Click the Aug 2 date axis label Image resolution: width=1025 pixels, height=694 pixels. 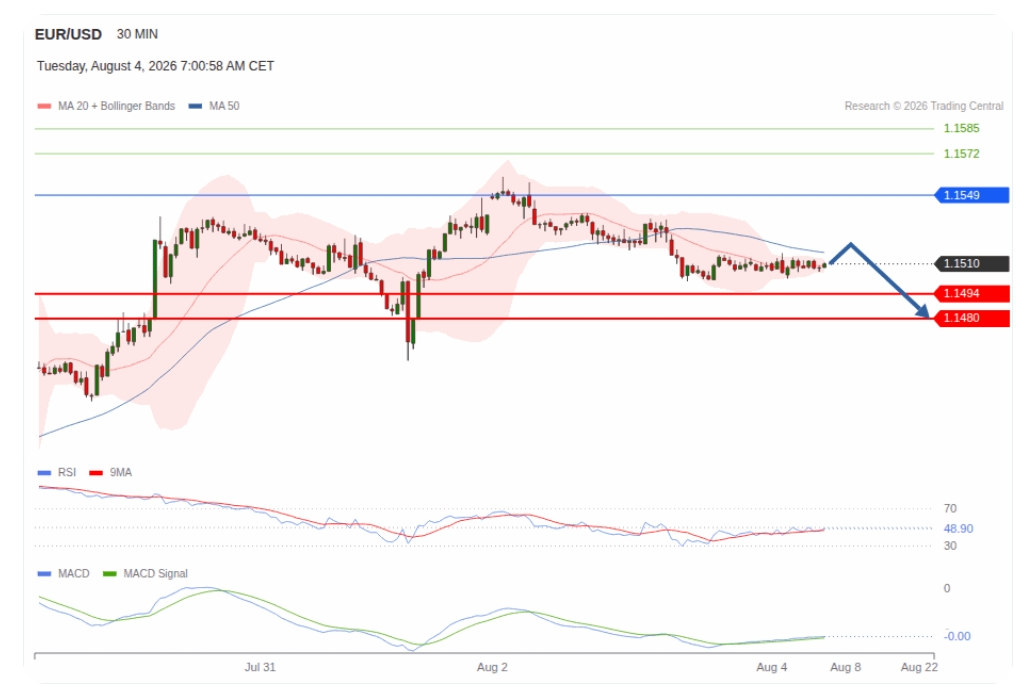pos(492,667)
